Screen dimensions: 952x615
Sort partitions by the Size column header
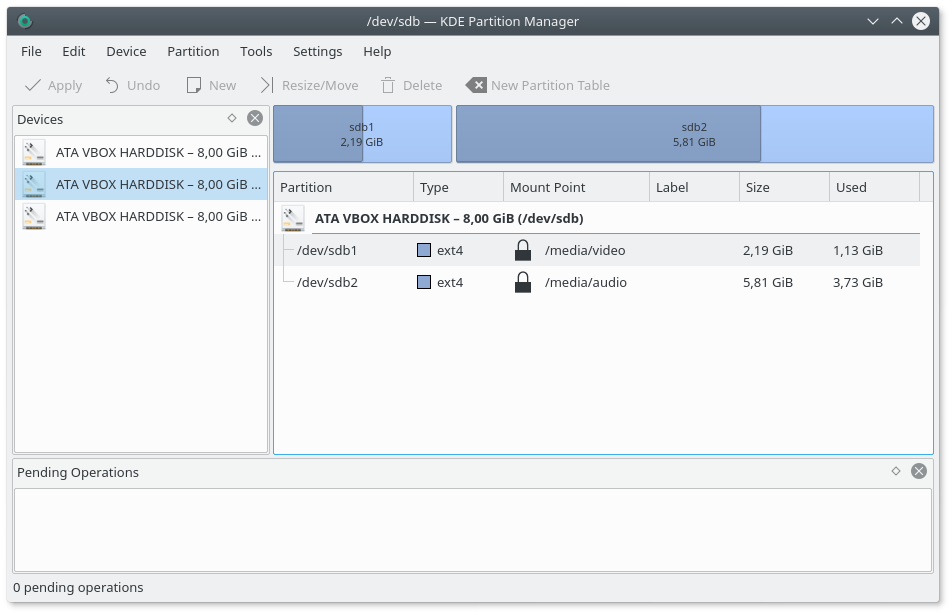783,187
